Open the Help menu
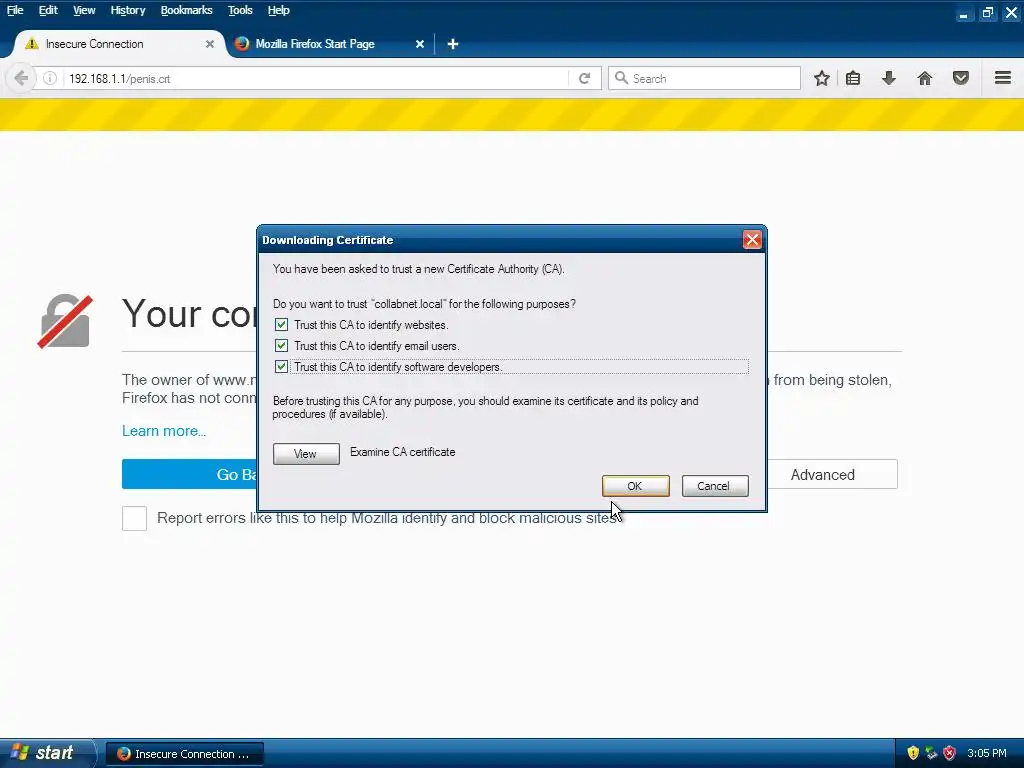1024x768 pixels. coord(278,10)
